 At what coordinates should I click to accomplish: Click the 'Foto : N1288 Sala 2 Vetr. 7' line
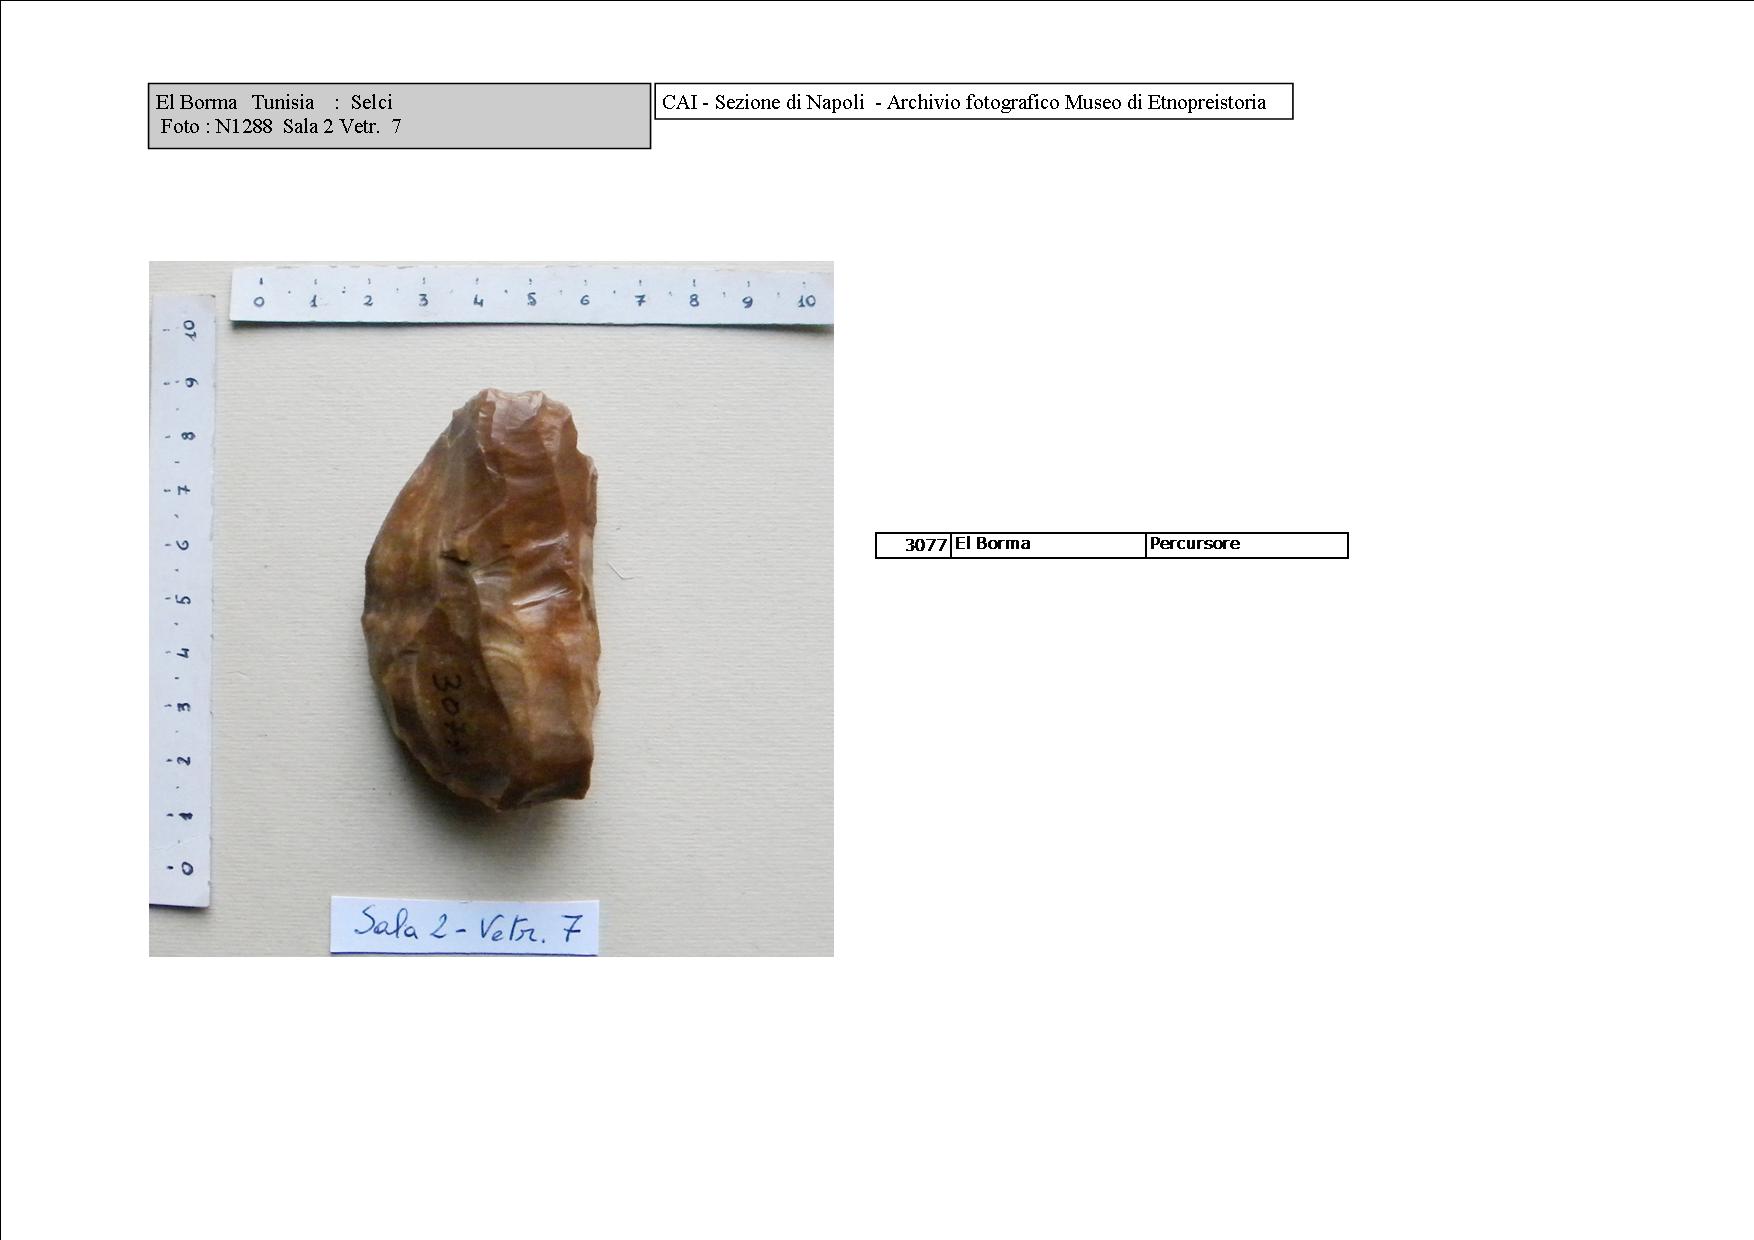click(281, 126)
